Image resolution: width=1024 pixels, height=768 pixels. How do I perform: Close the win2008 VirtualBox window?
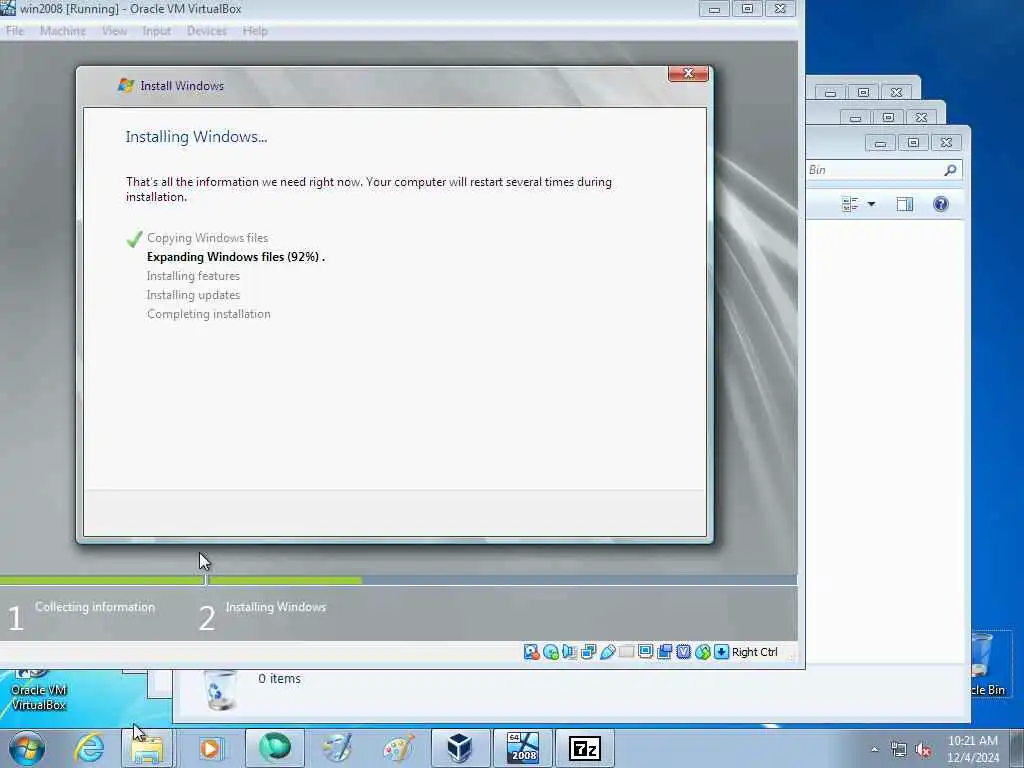click(780, 9)
